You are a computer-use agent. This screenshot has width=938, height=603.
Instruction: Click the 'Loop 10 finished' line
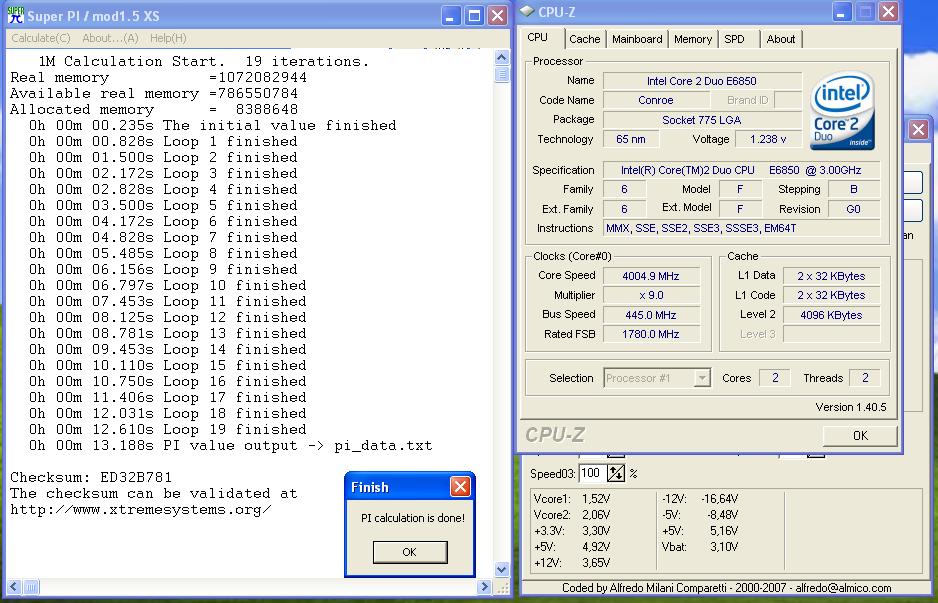[168, 285]
